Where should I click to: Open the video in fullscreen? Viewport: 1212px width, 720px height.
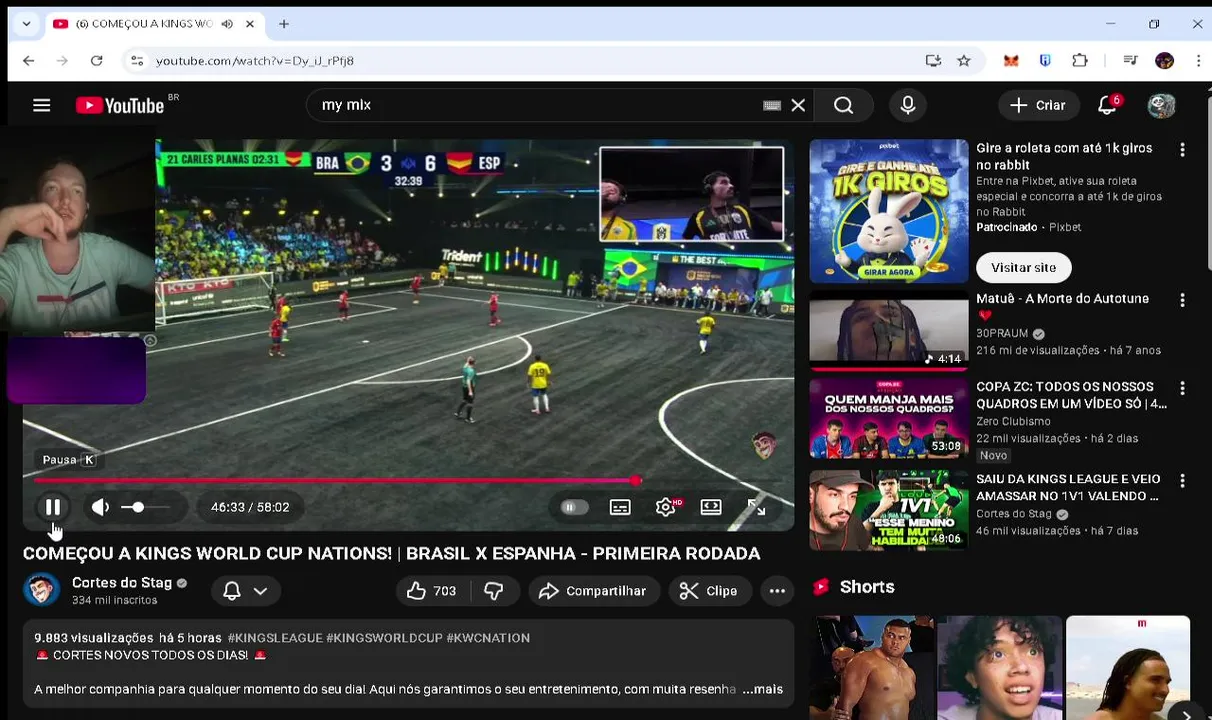click(x=757, y=507)
